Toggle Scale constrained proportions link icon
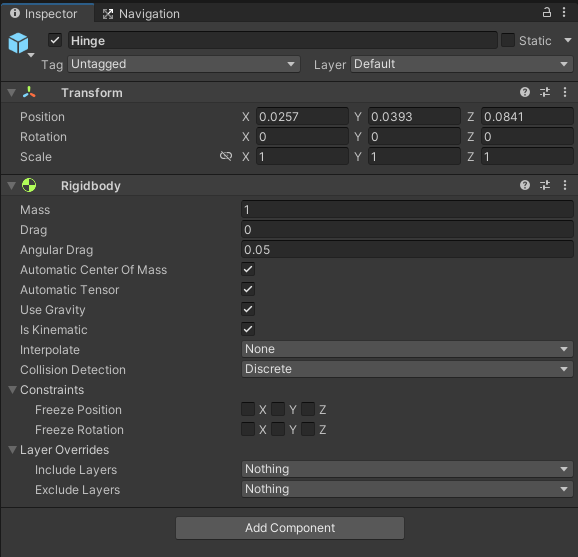Screen dimensions: 578x557 226,156
